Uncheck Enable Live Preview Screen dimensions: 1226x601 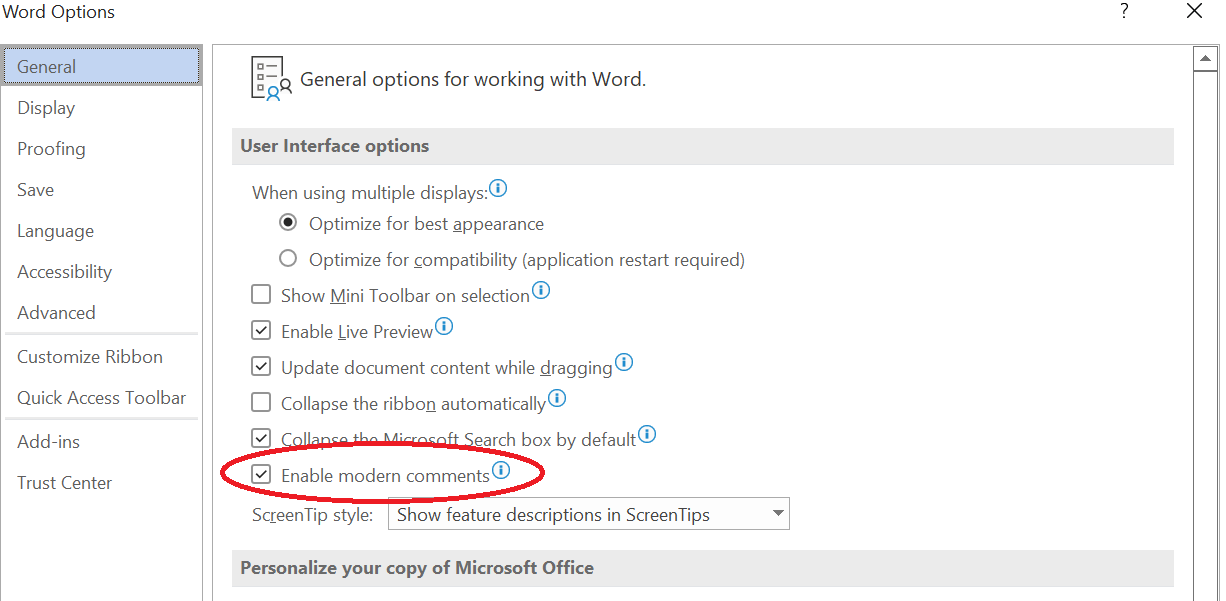(x=261, y=331)
